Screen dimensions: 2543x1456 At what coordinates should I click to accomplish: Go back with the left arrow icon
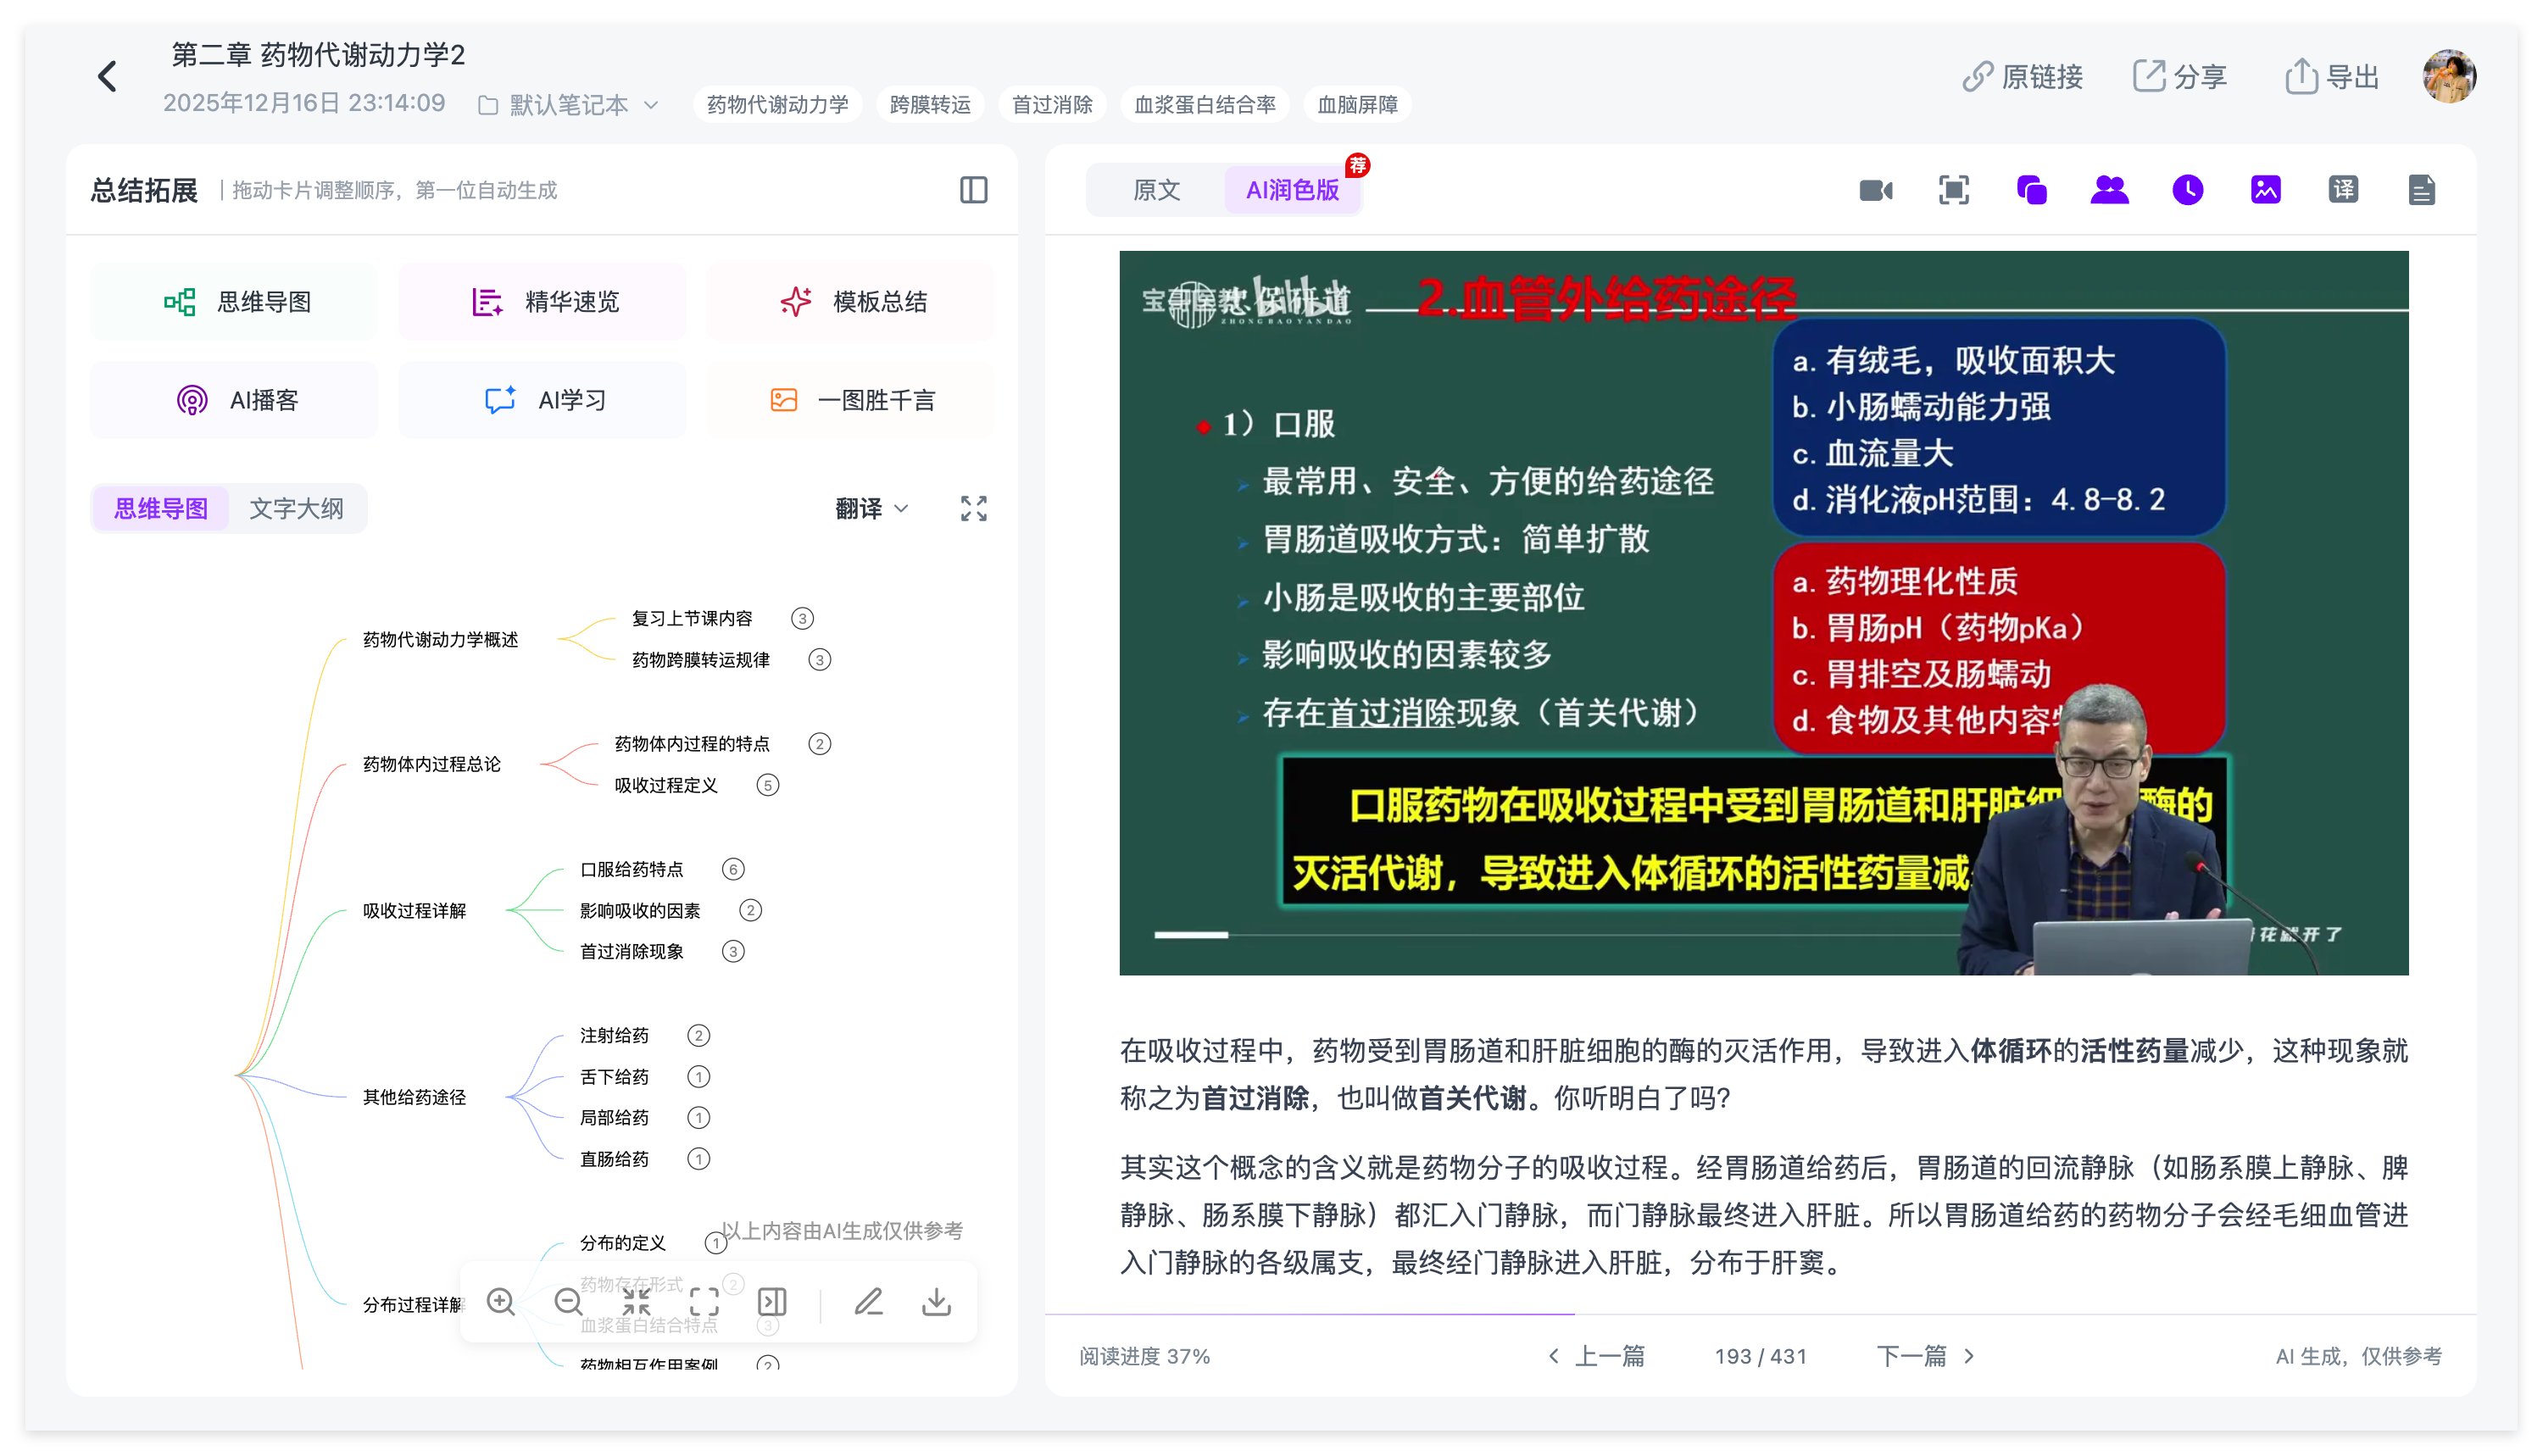pyautogui.click(x=107, y=77)
